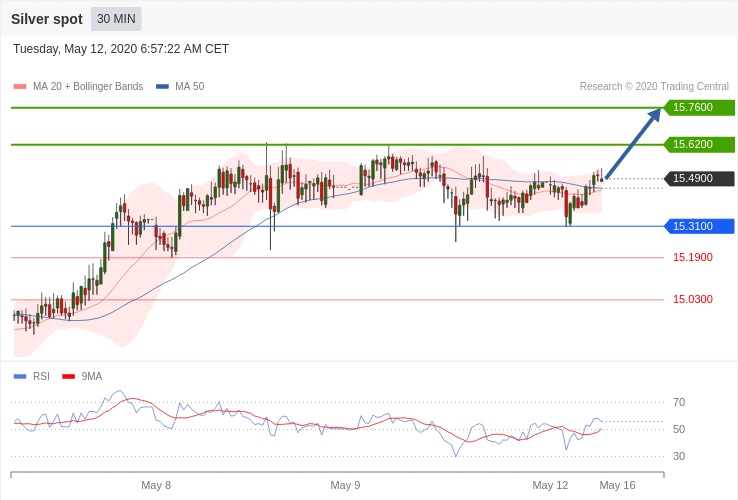
Task: Click the 30 MIN timeframe badge
Action: click(x=116, y=19)
